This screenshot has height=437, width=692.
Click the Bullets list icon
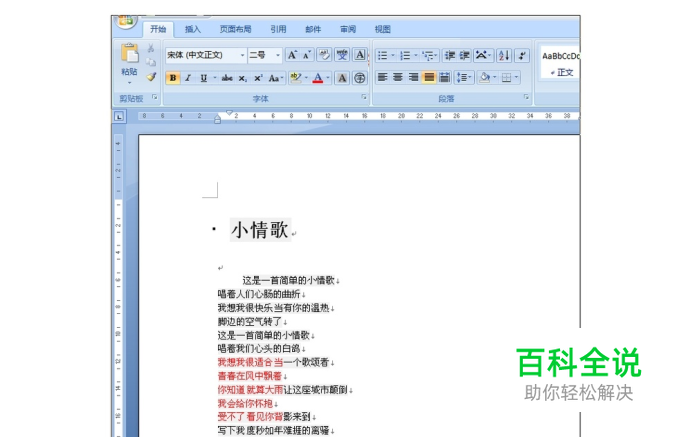(382, 55)
